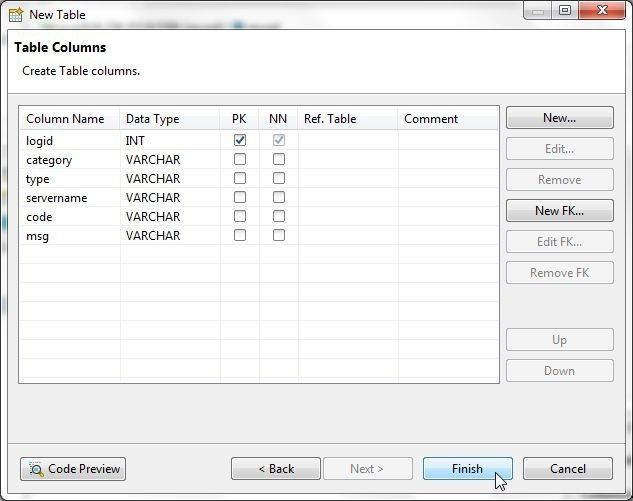The width and height of the screenshot is (633, 501).
Task: Click the Comment column header
Action: coord(448,119)
